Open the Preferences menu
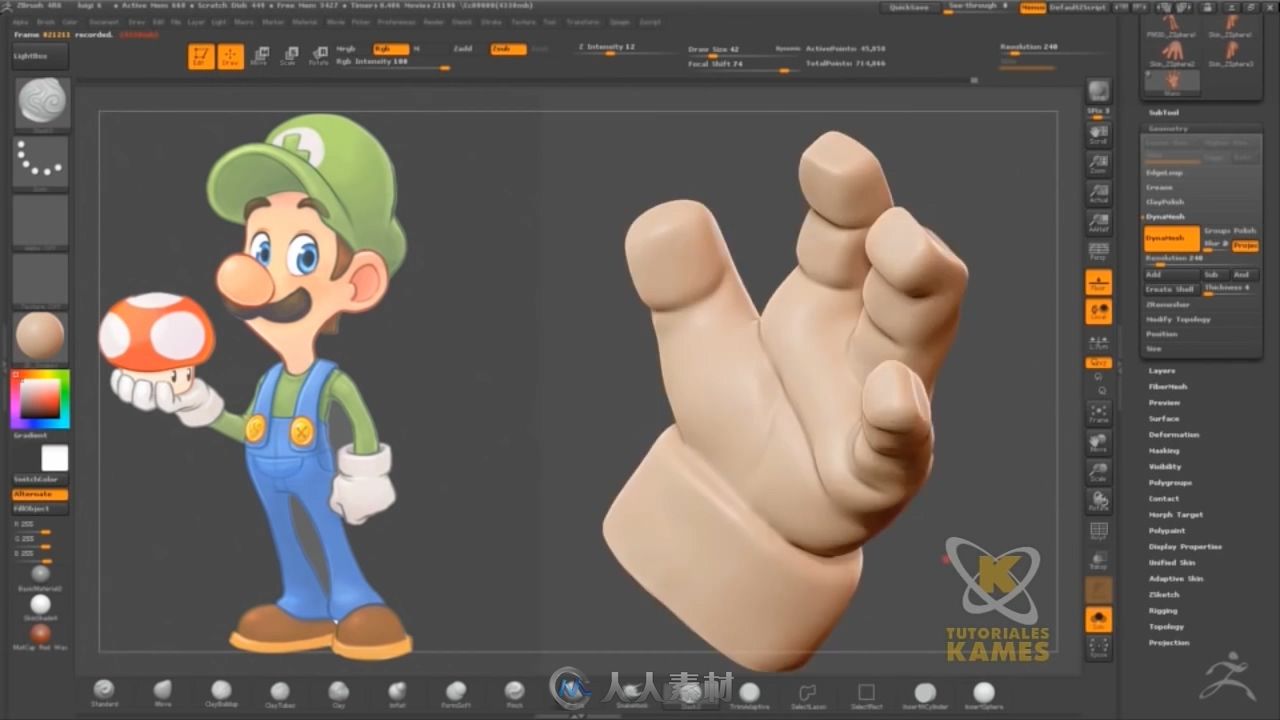Image resolution: width=1280 pixels, height=720 pixels. tap(396, 21)
